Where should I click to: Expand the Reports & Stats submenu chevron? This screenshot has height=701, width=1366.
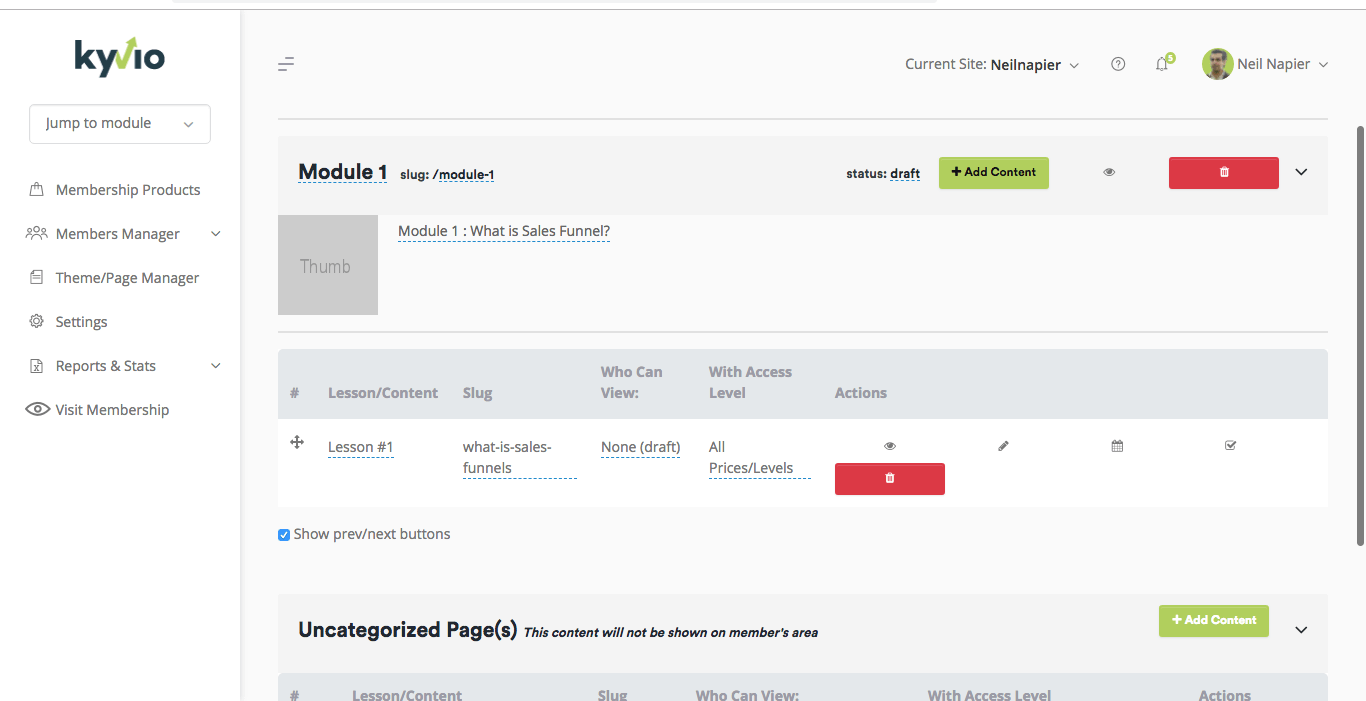[x=216, y=366]
